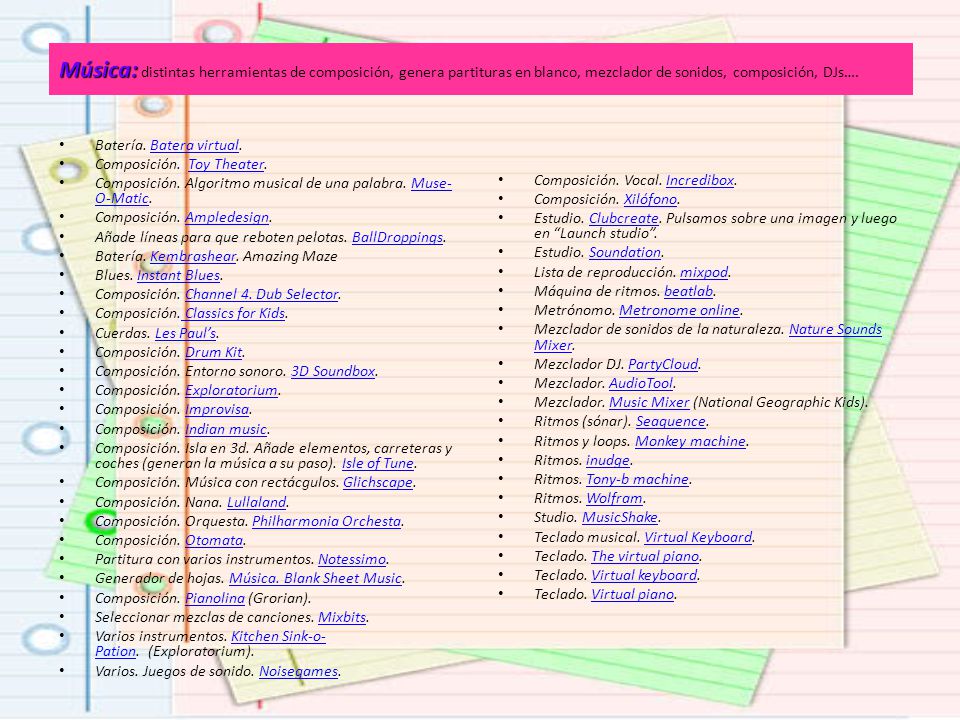The height and width of the screenshot is (720, 960).
Task: Open the Otomata link
Action: tap(214, 540)
